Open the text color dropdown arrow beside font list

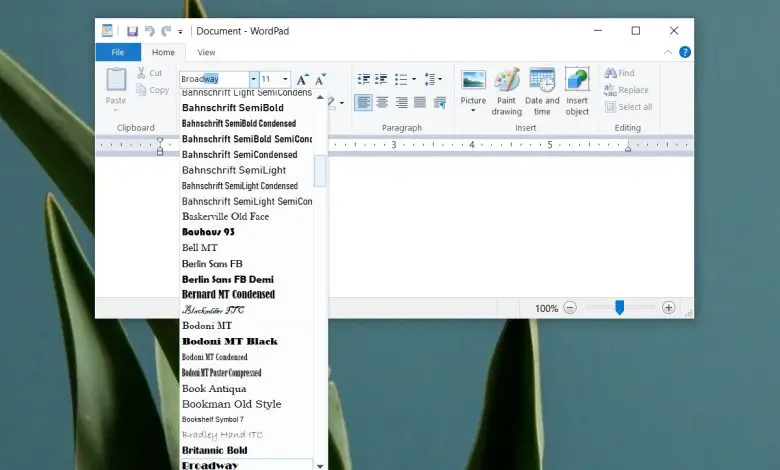(342, 103)
